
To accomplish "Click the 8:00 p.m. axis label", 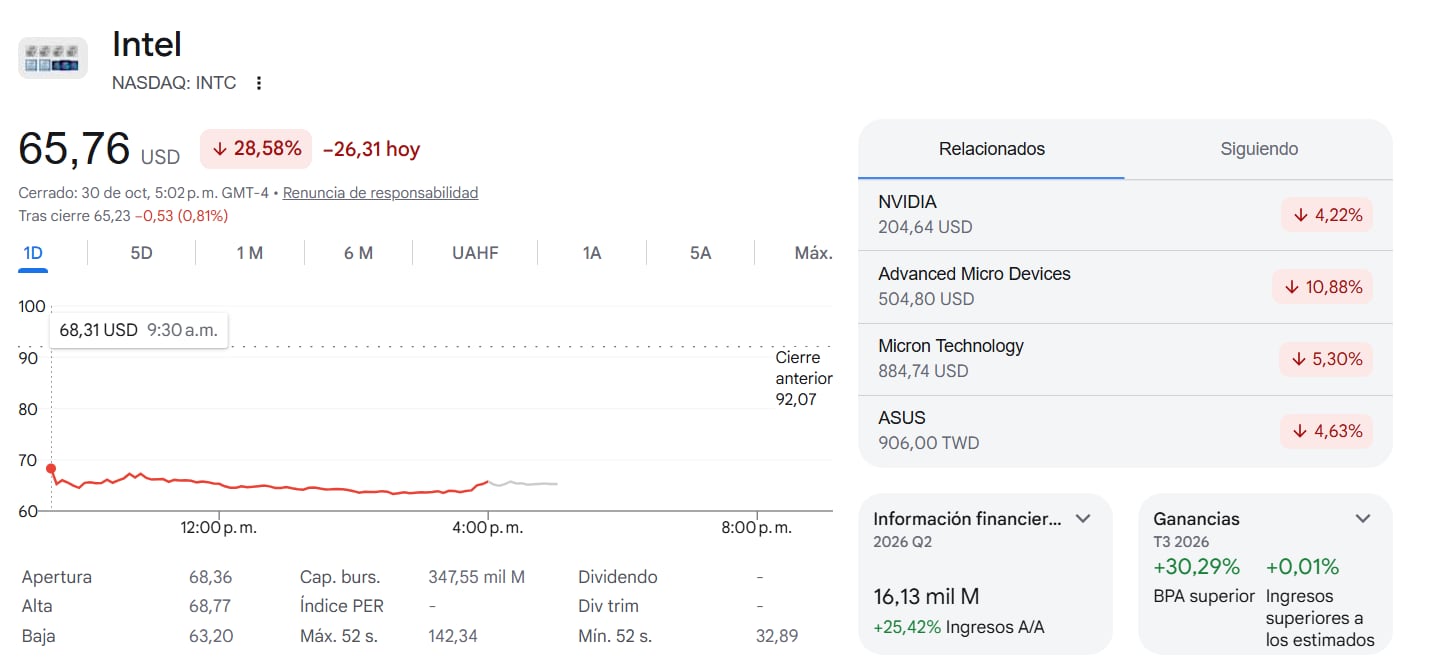I will click(x=757, y=528).
